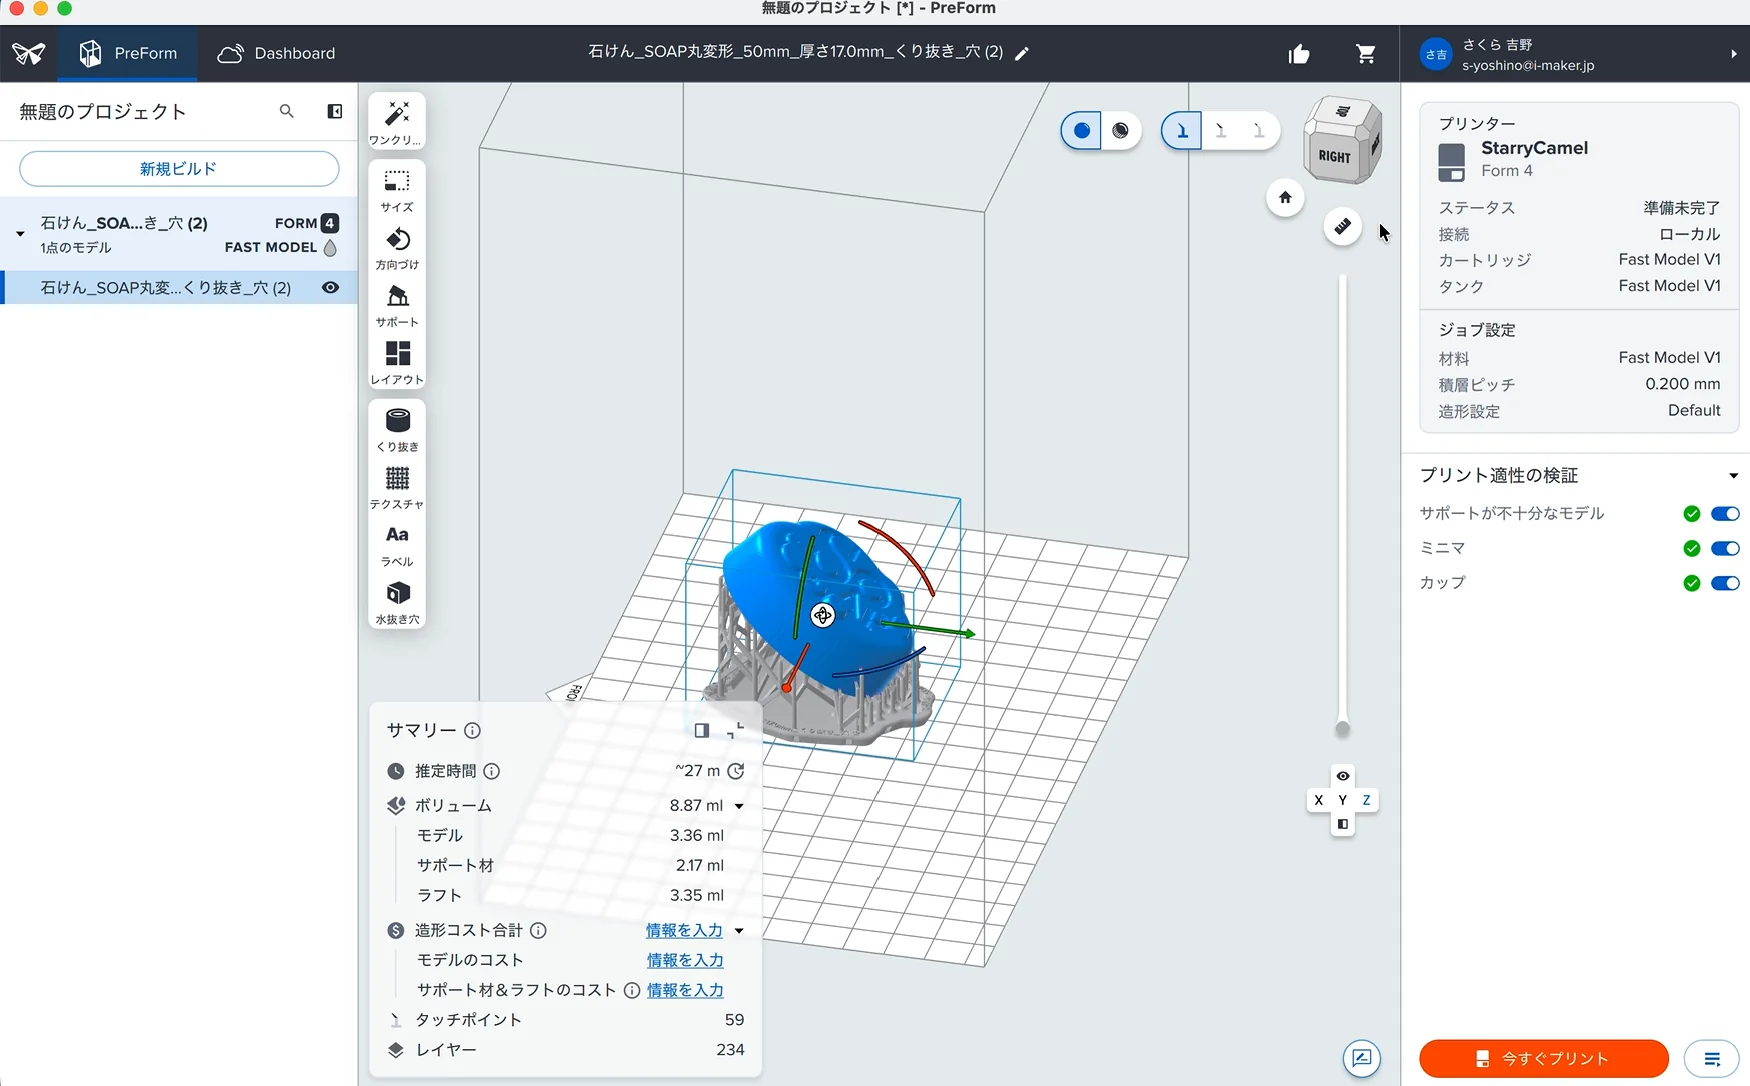The width and height of the screenshot is (1750, 1086).
Task: Click the 新規ビルド button
Action: (179, 169)
